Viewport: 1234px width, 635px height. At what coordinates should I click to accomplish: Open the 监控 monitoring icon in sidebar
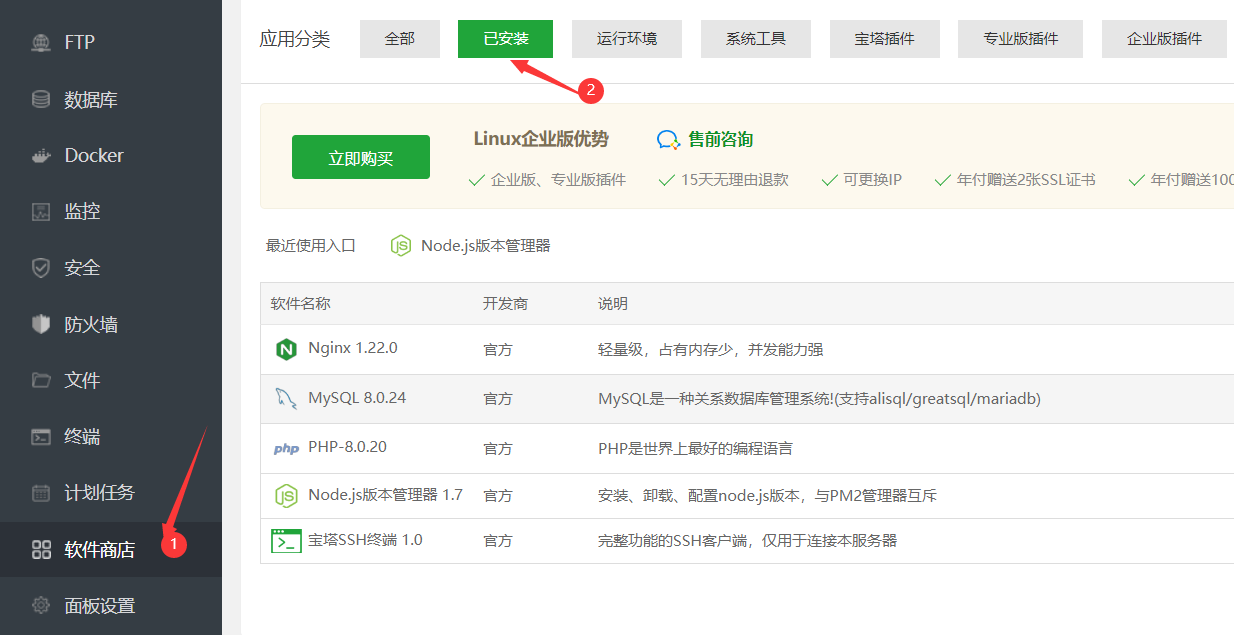click(x=41, y=212)
